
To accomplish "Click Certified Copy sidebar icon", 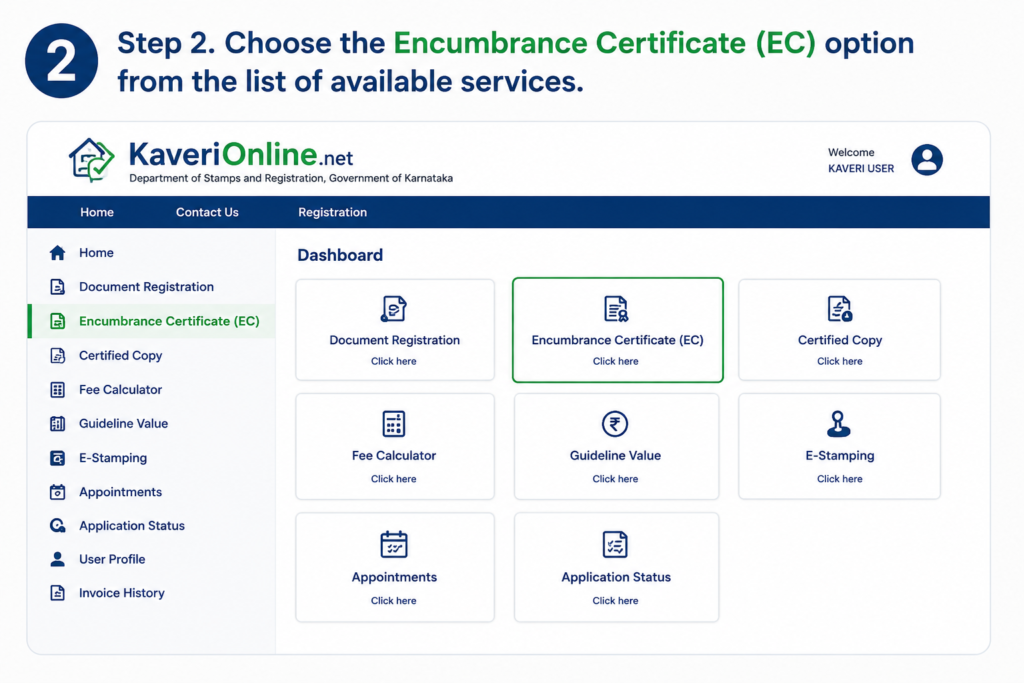I will click(57, 355).
